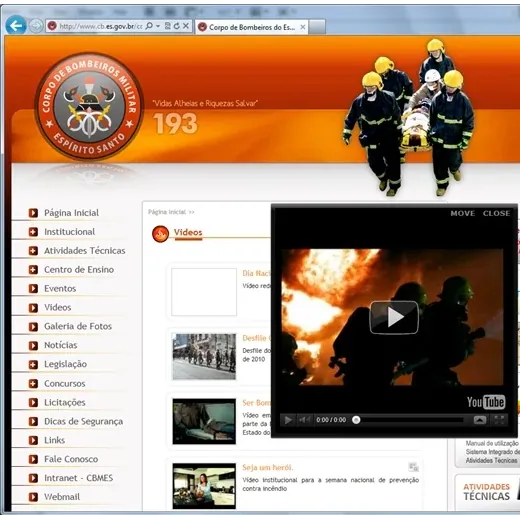The image size is (520, 520).
Task: Click the browser forward arrow button
Action: click(x=36, y=26)
